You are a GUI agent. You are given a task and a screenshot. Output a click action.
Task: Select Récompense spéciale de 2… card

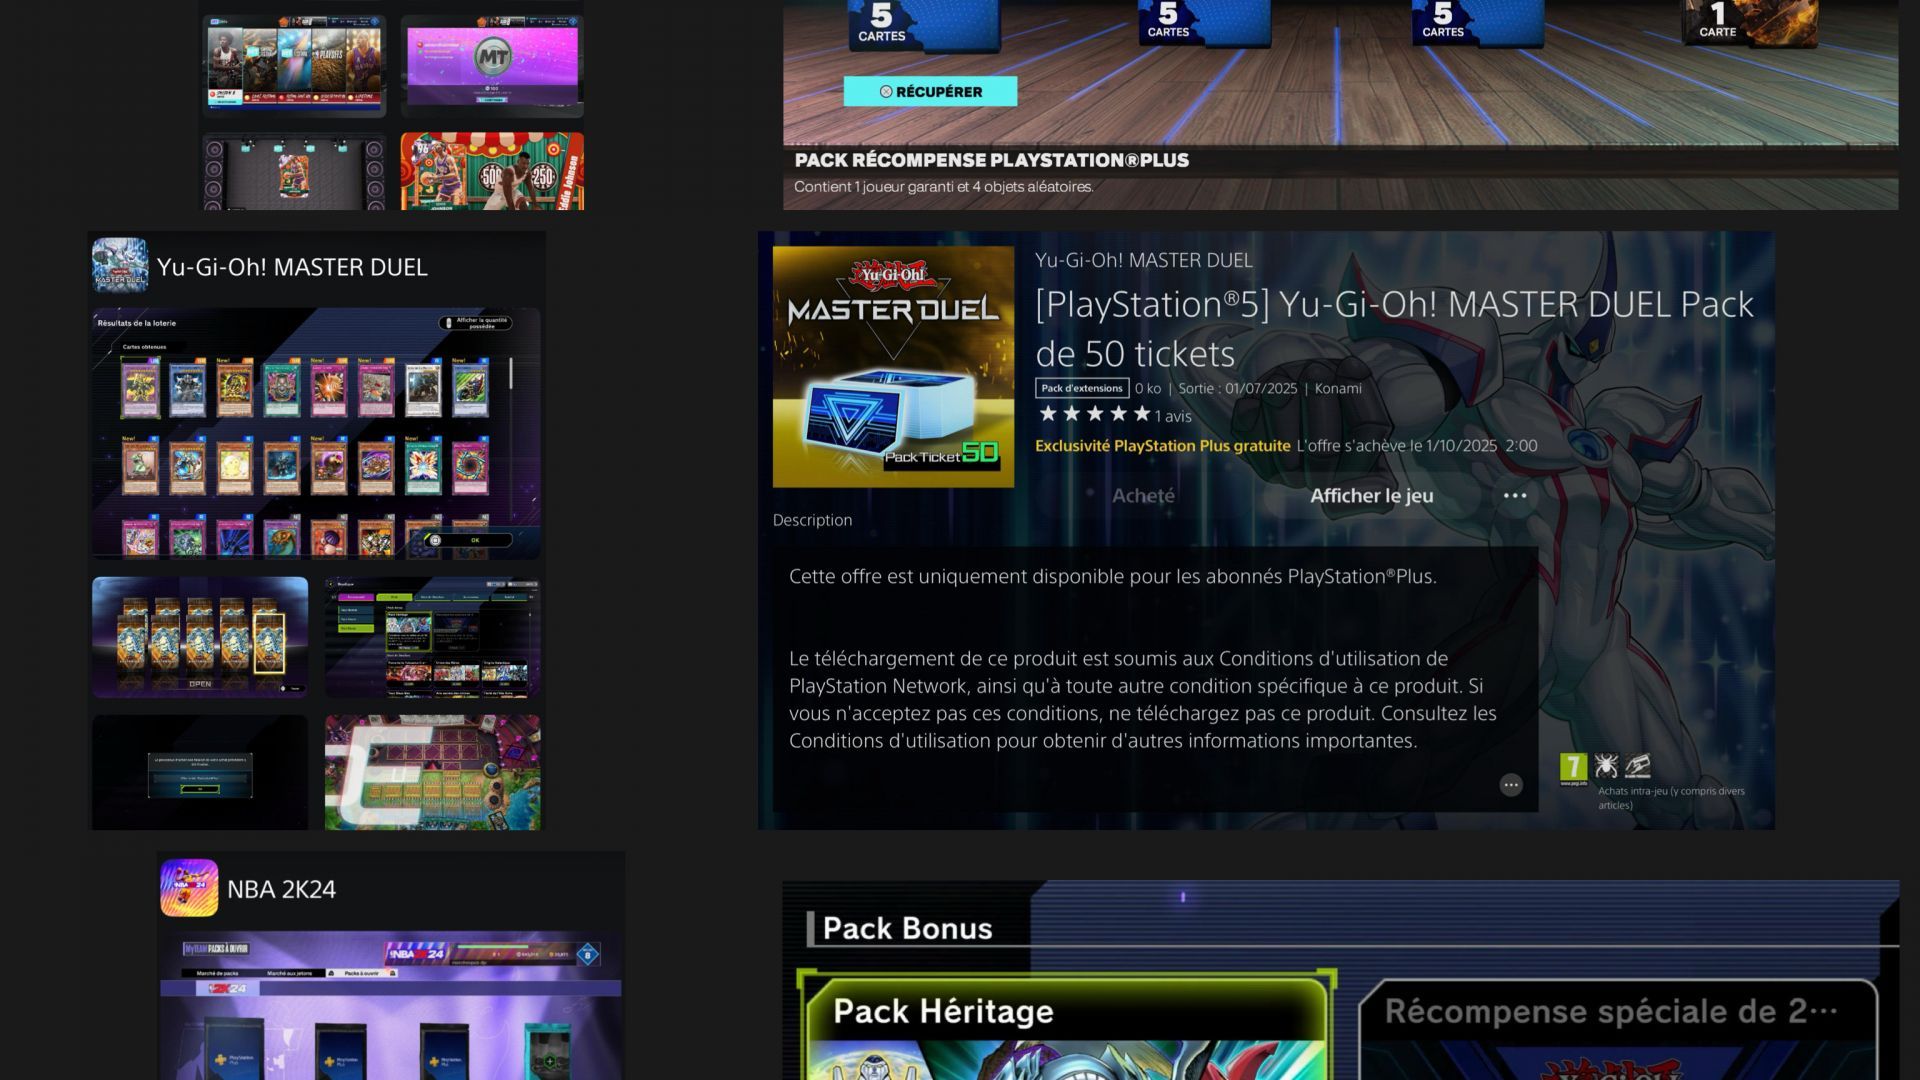[1617, 1030]
